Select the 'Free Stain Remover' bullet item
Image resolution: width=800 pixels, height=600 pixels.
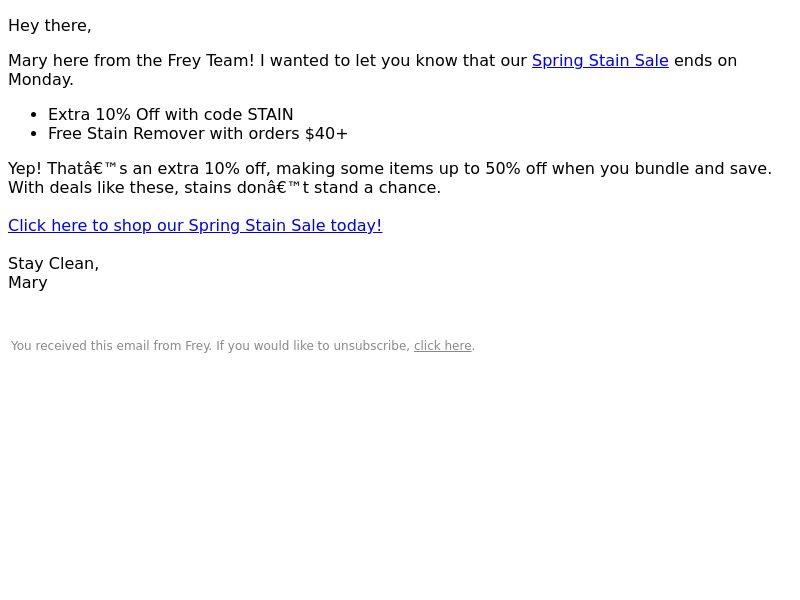[197, 134]
